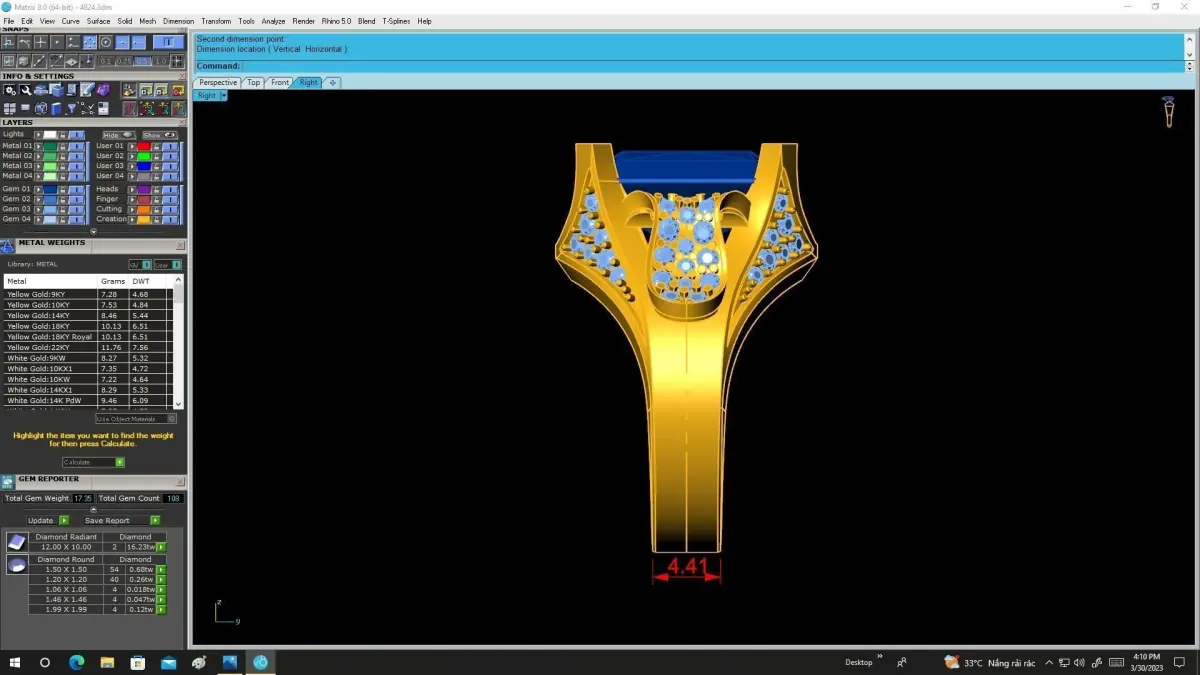Click the circle center snap icon
The height and width of the screenshot is (675, 1200).
(x=106, y=42)
